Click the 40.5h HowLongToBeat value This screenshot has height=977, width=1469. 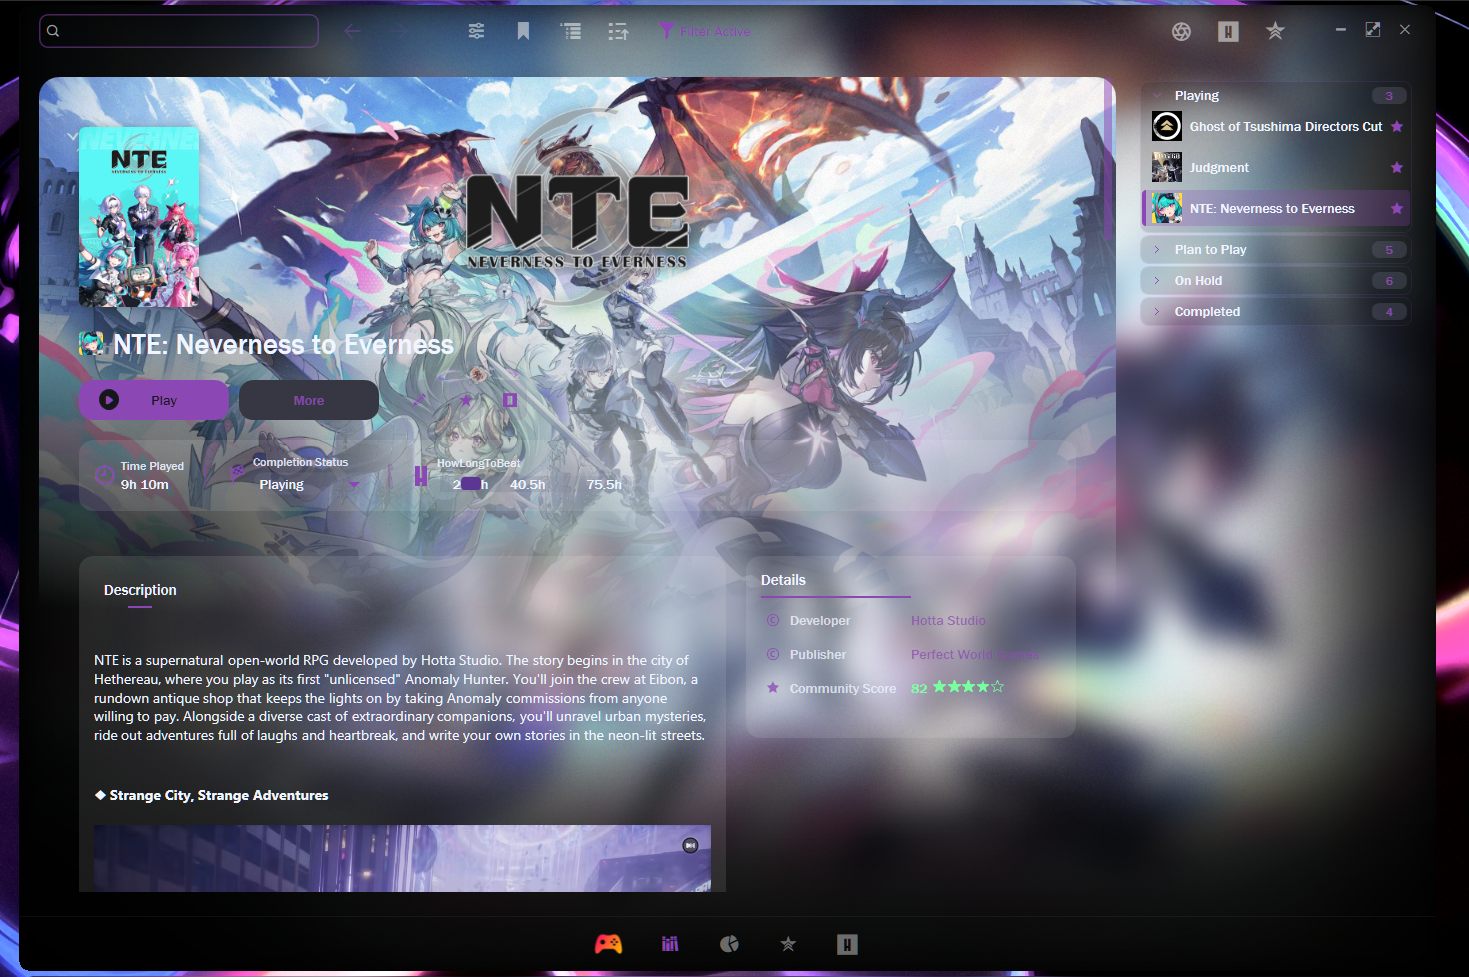pyautogui.click(x=528, y=484)
